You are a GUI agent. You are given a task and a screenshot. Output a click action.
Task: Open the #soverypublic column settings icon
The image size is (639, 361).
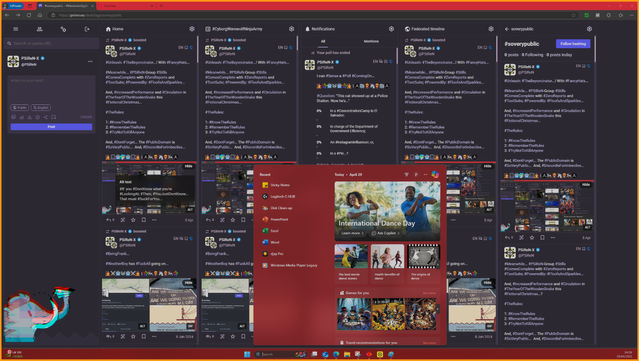click(x=589, y=29)
